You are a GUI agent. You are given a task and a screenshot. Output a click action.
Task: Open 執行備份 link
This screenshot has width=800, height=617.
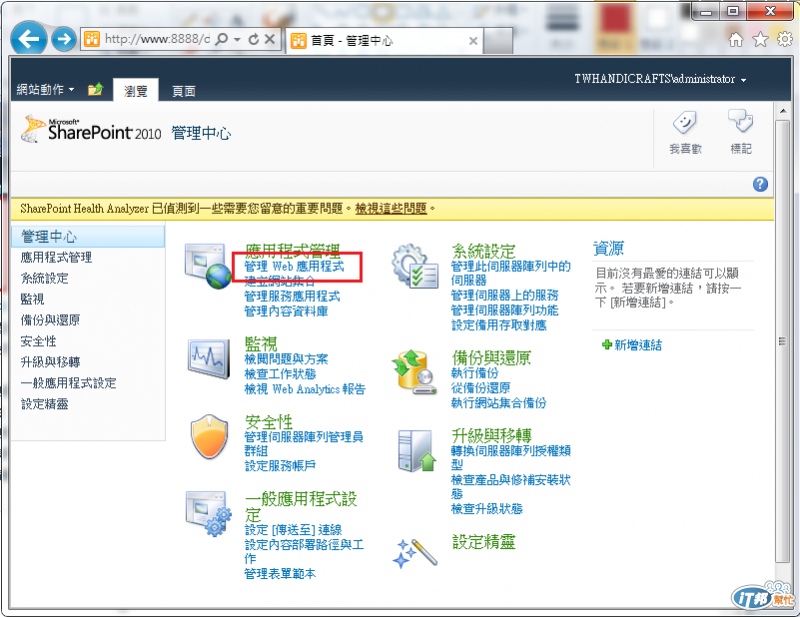point(474,373)
